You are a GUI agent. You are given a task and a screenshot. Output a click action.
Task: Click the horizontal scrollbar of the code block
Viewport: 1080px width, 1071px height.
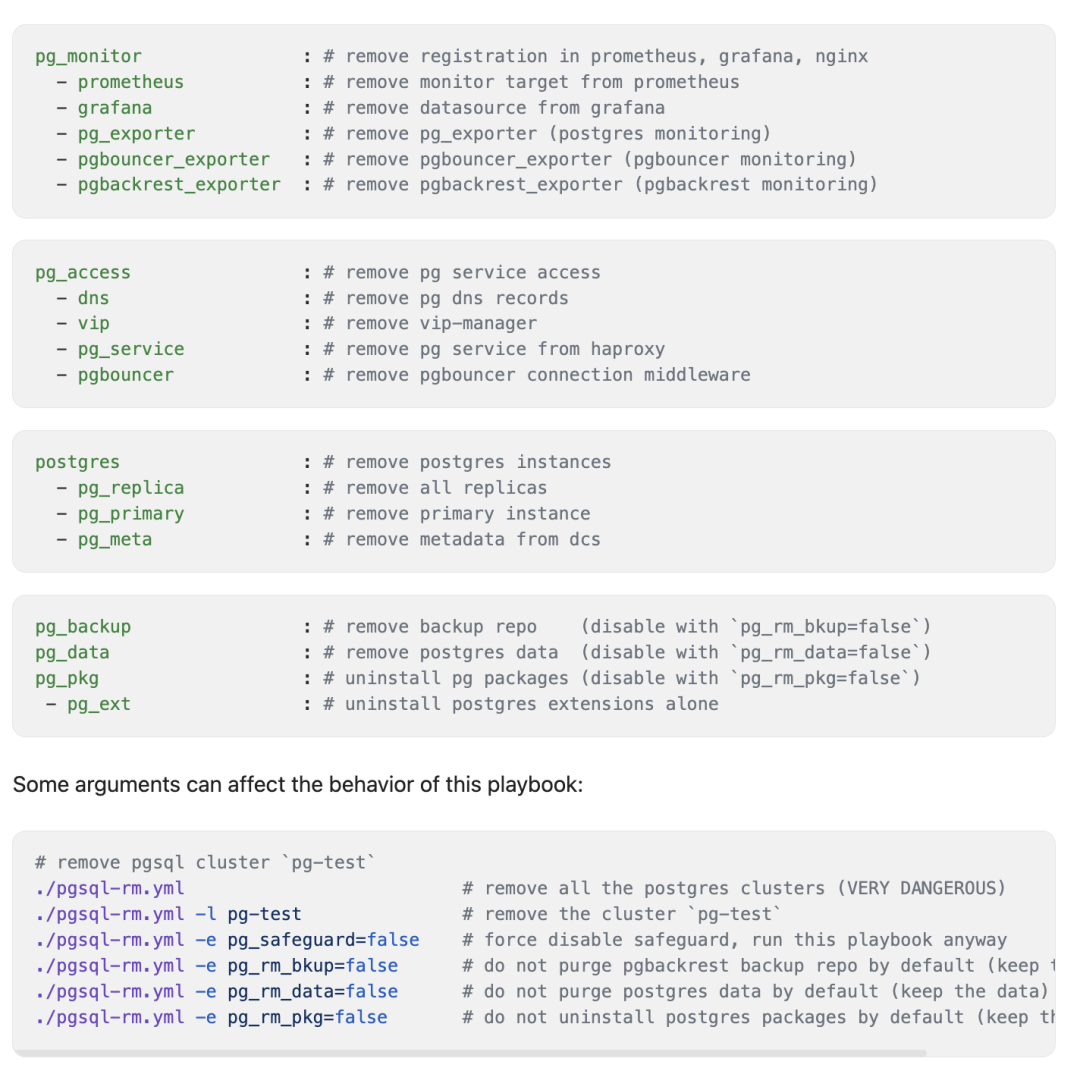[x=470, y=1053]
